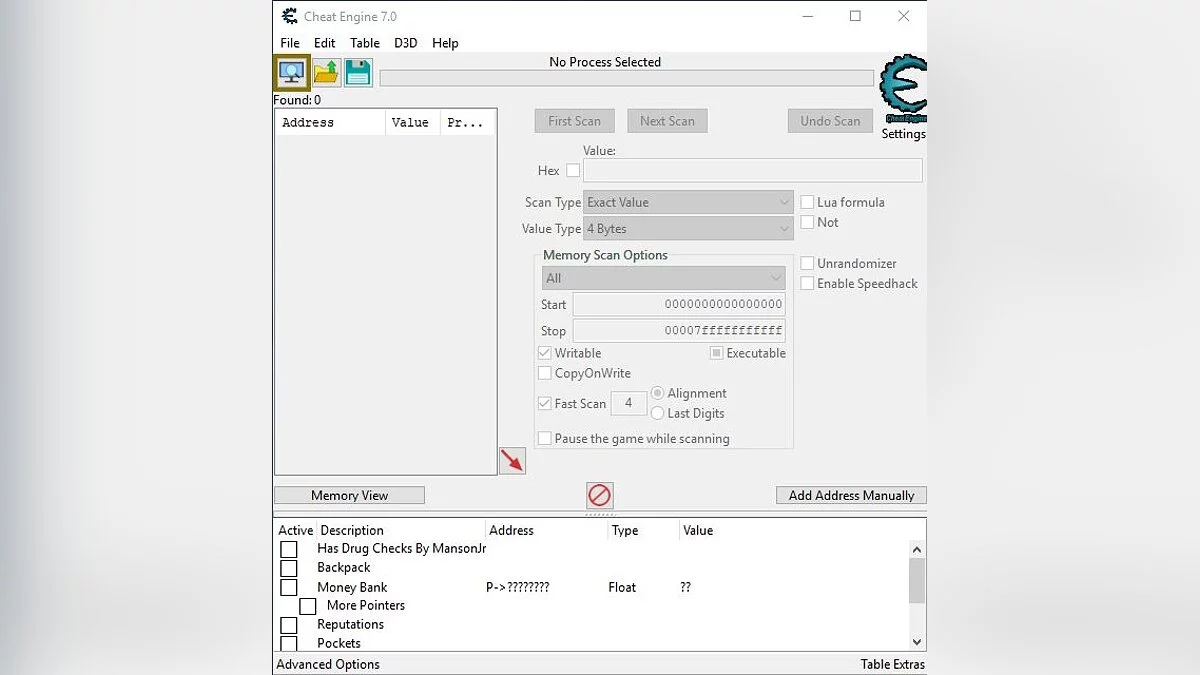Expand the Memory Scan Options region selector
Screen dimensions: 1200x675
(663, 277)
